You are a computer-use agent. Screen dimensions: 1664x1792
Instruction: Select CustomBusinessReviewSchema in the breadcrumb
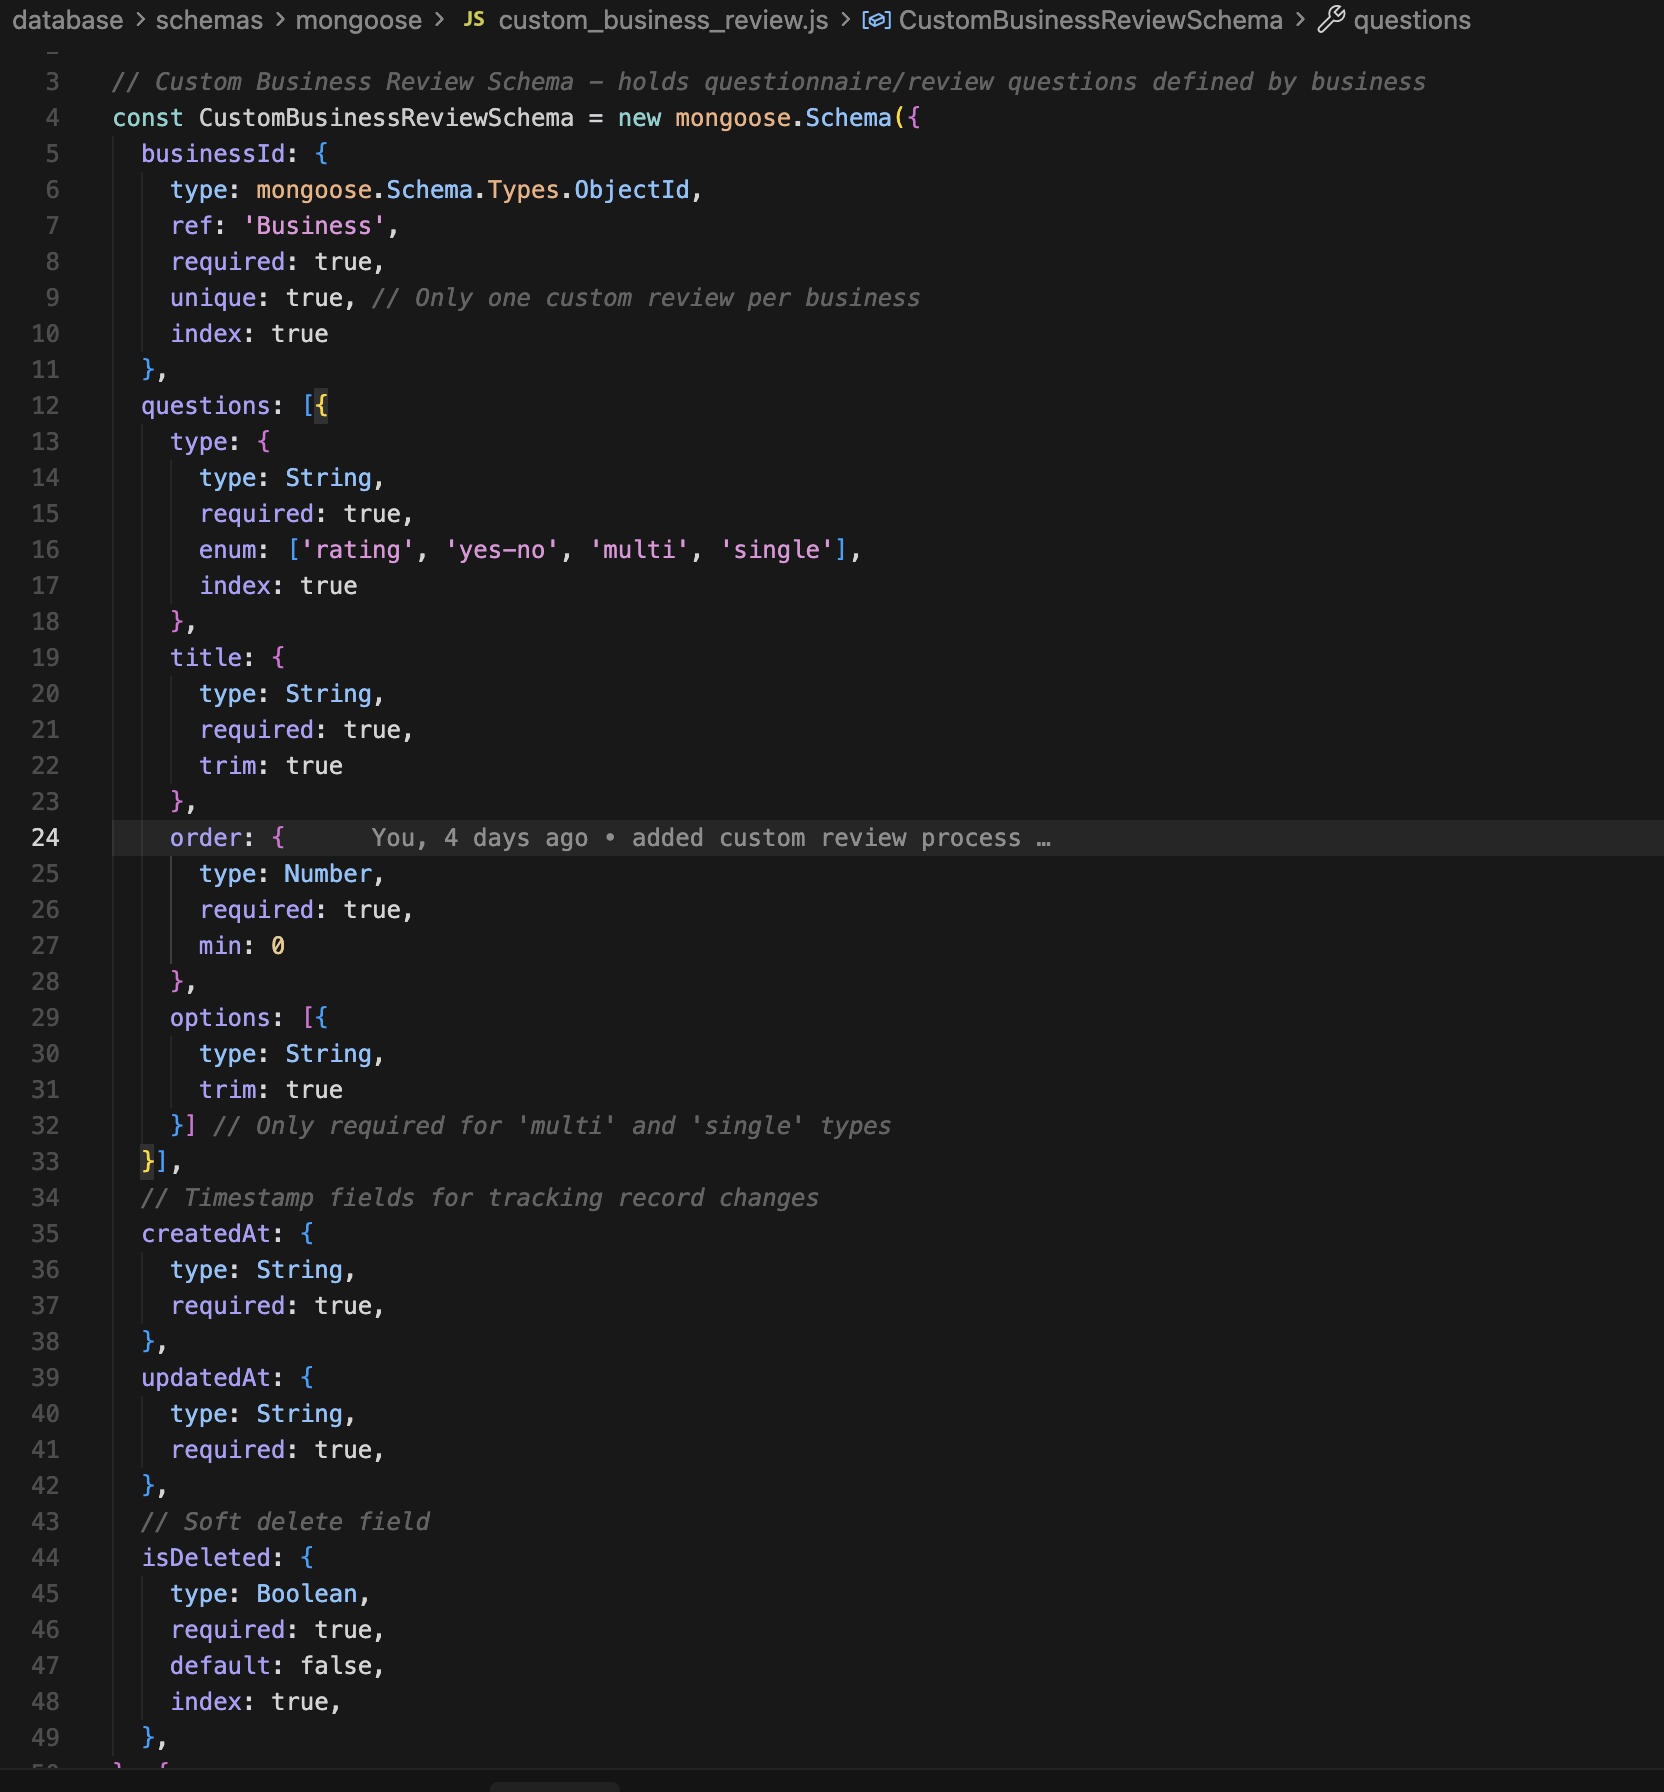coord(1089,19)
